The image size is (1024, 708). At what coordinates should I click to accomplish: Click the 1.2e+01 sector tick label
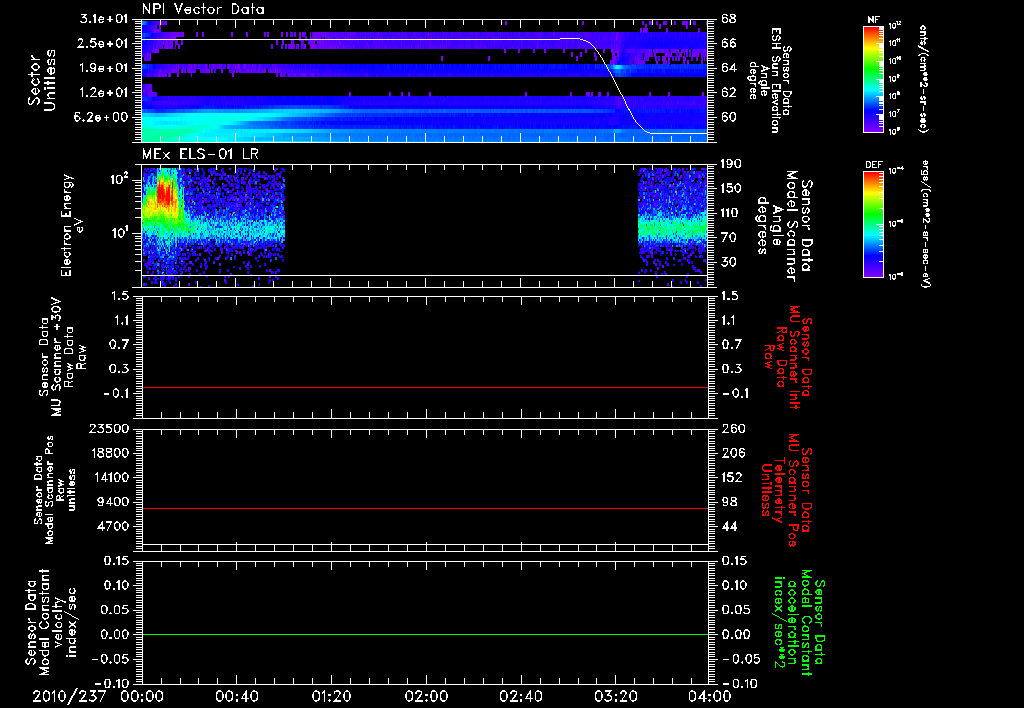point(104,93)
